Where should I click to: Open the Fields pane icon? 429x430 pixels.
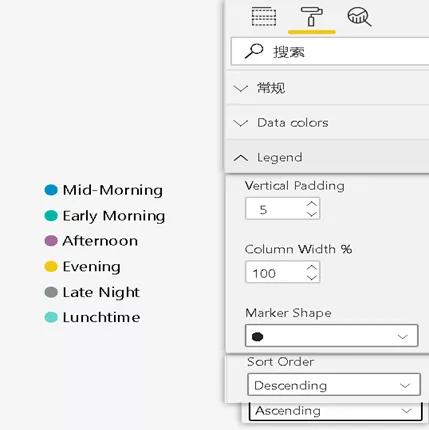click(x=264, y=17)
